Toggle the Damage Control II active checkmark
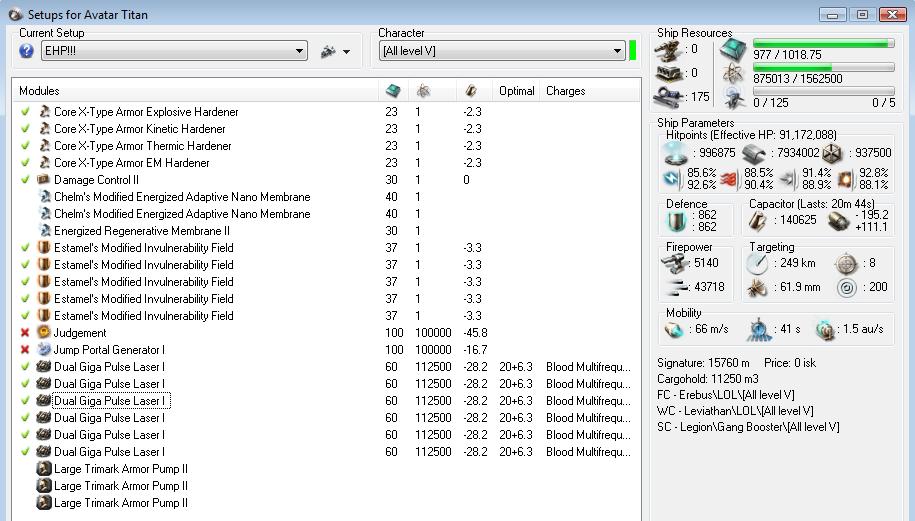This screenshot has height=521, width=915. [25, 179]
